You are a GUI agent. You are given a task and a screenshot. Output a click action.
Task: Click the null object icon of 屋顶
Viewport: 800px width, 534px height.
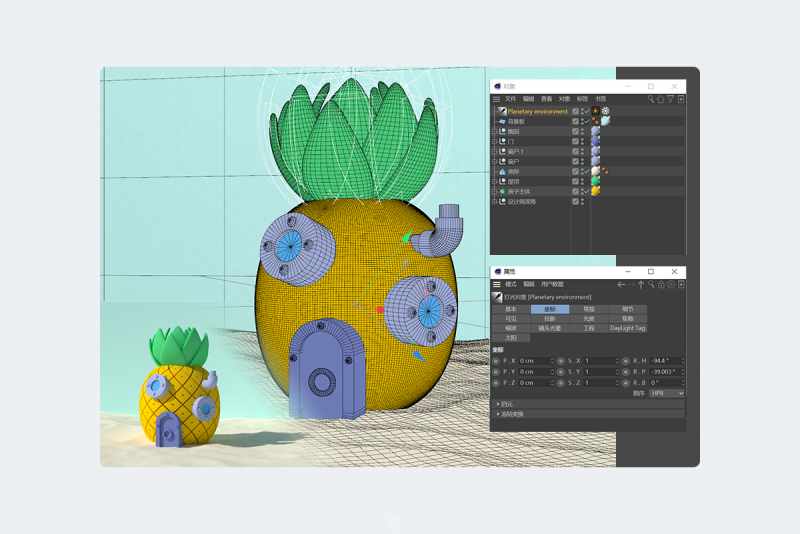click(x=502, y=182)
